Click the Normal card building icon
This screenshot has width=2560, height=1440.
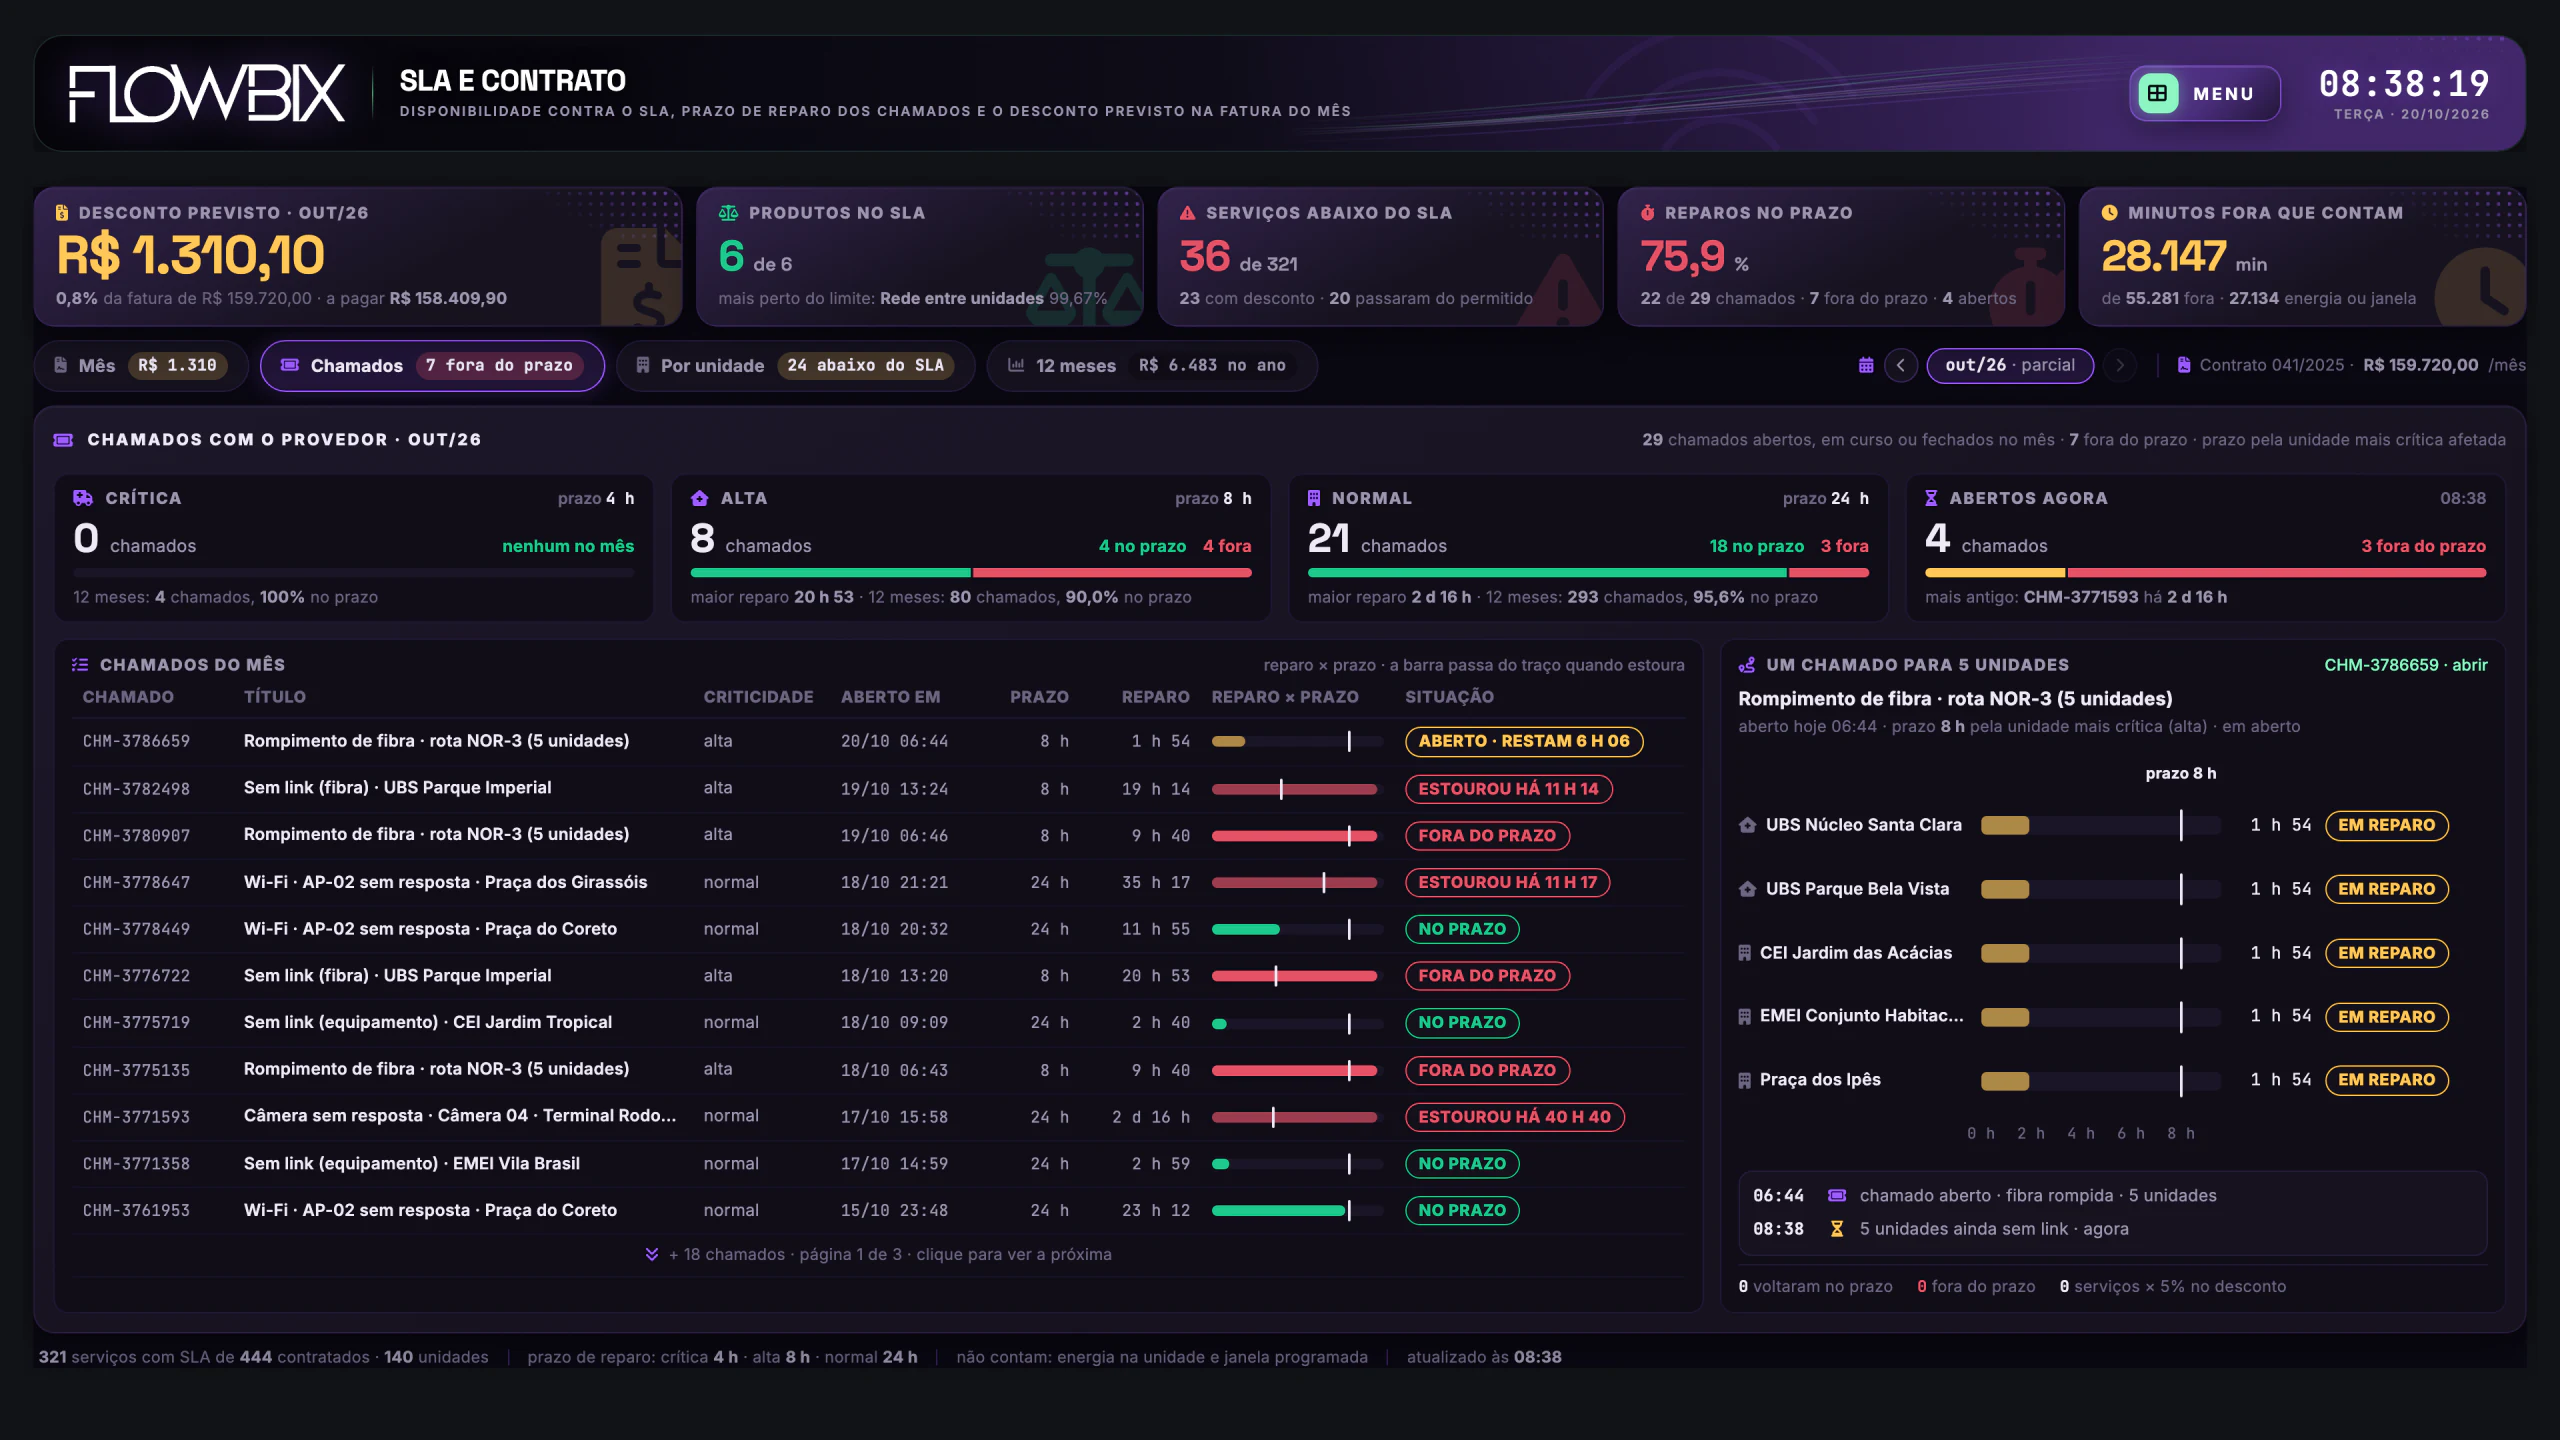click(x=1314, y=498)
